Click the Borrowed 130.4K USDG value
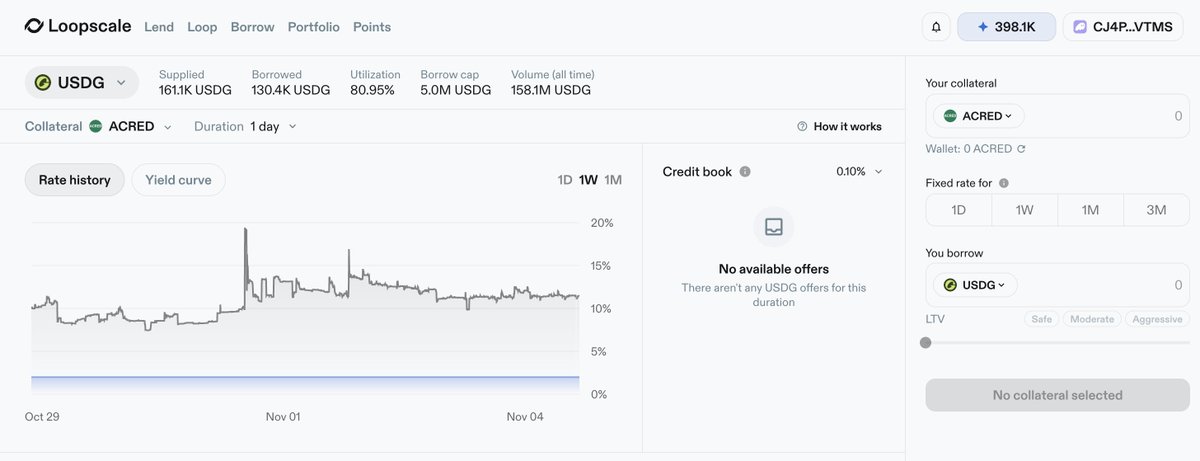Image resolution: width=1200 pixels, height=461 pixels. click(291, 90)
